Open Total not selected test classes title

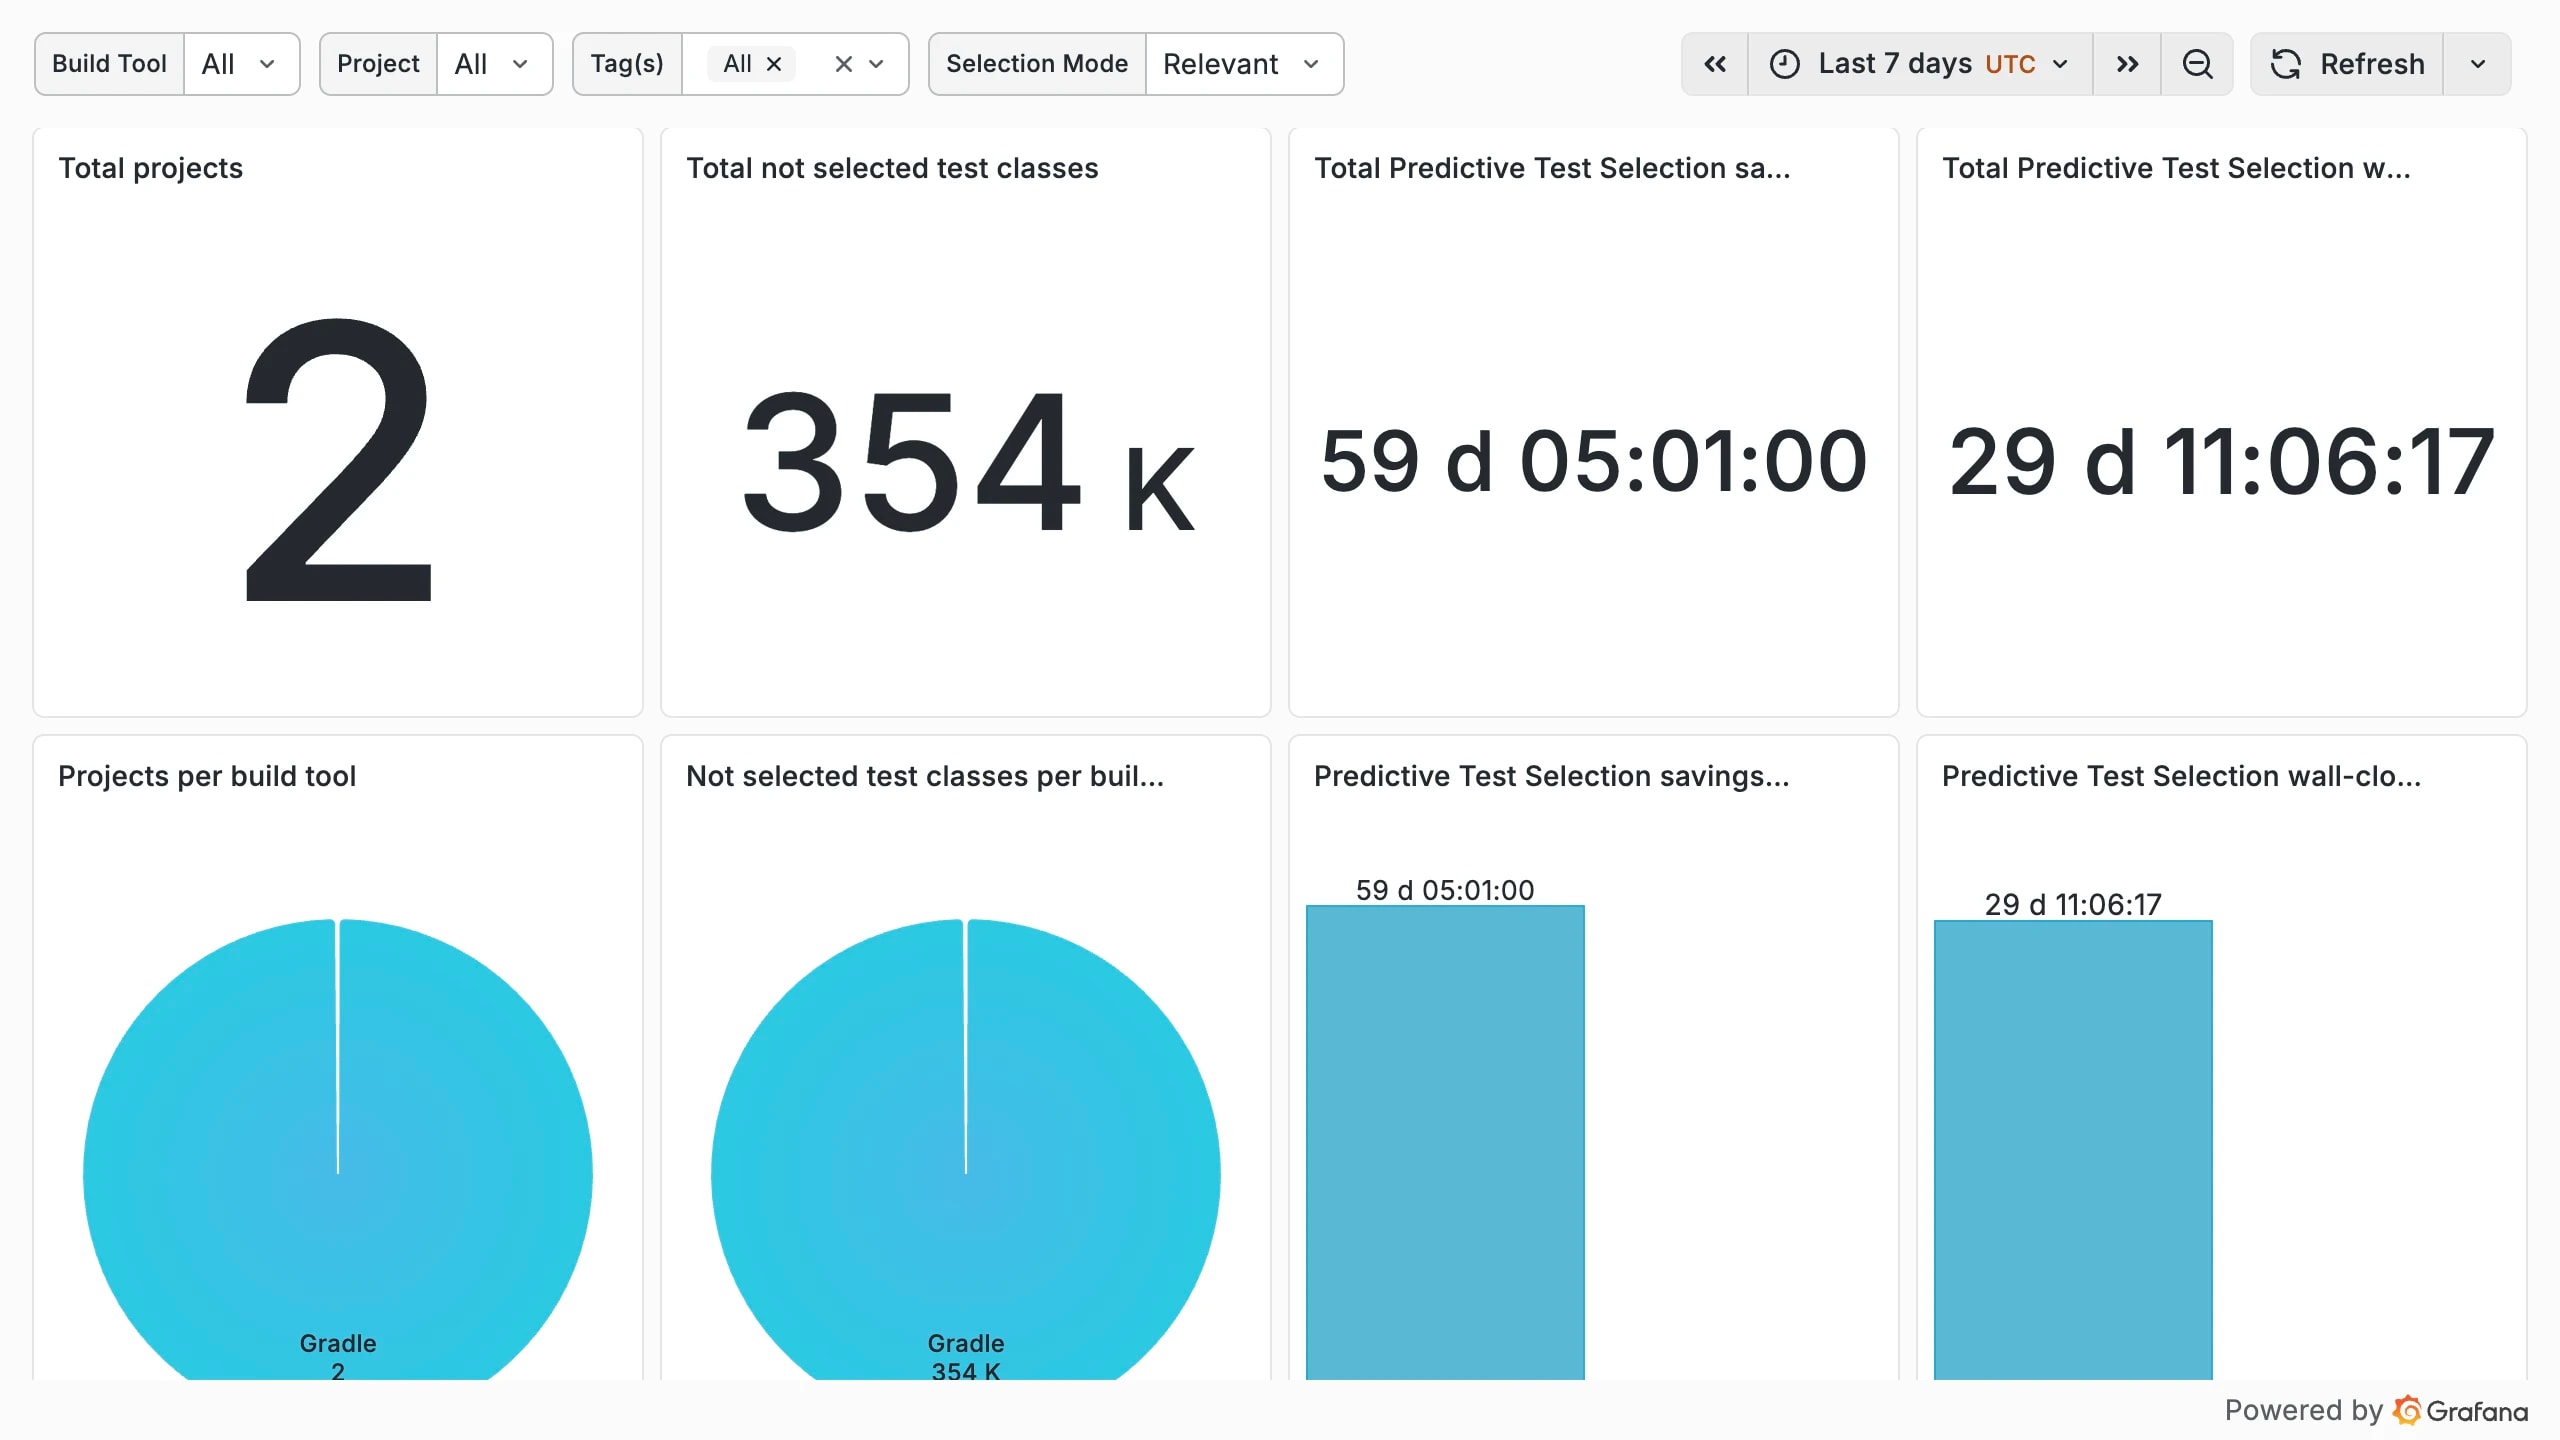(892, 168)
